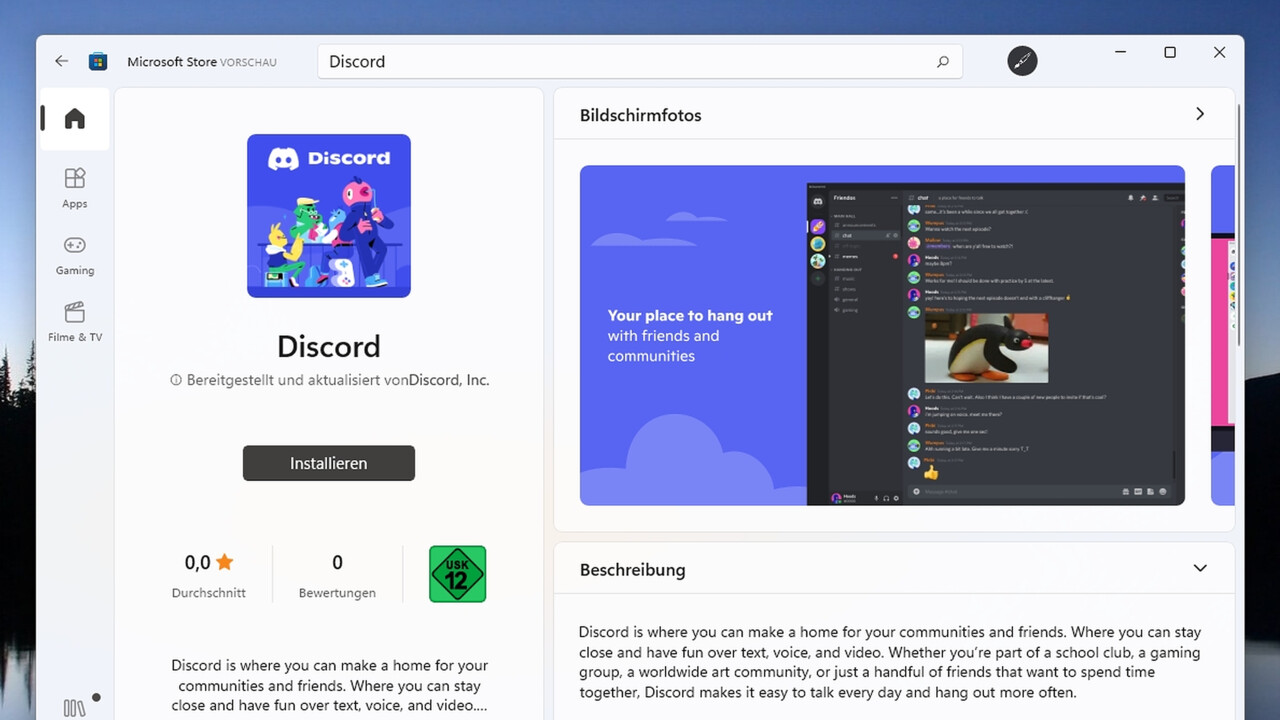Click the publisher name Discord, Inc.
This screenshot has height=720, width=1280.
pyautogui.click(x=449, y=380)
